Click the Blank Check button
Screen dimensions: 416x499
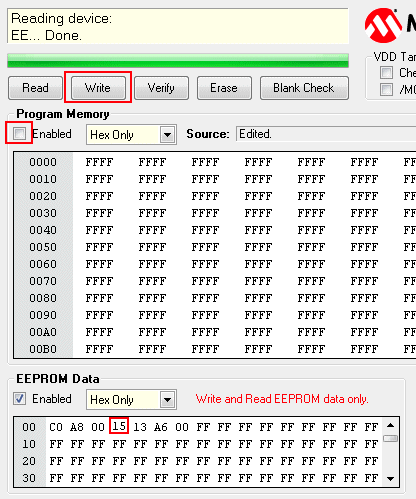(x=304, y=88)
